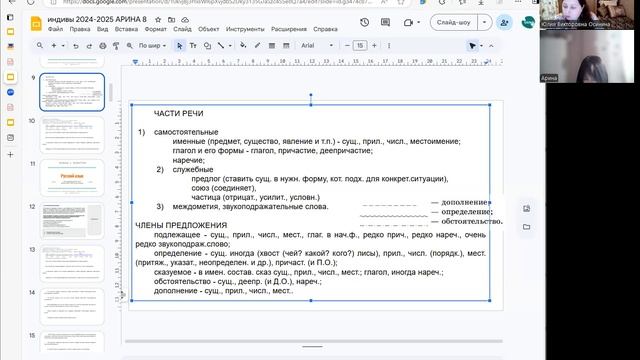Open the Arial font dropdown
Viewport: 640px width, 360px height.
pyautogui.click(x=317, y=46)
